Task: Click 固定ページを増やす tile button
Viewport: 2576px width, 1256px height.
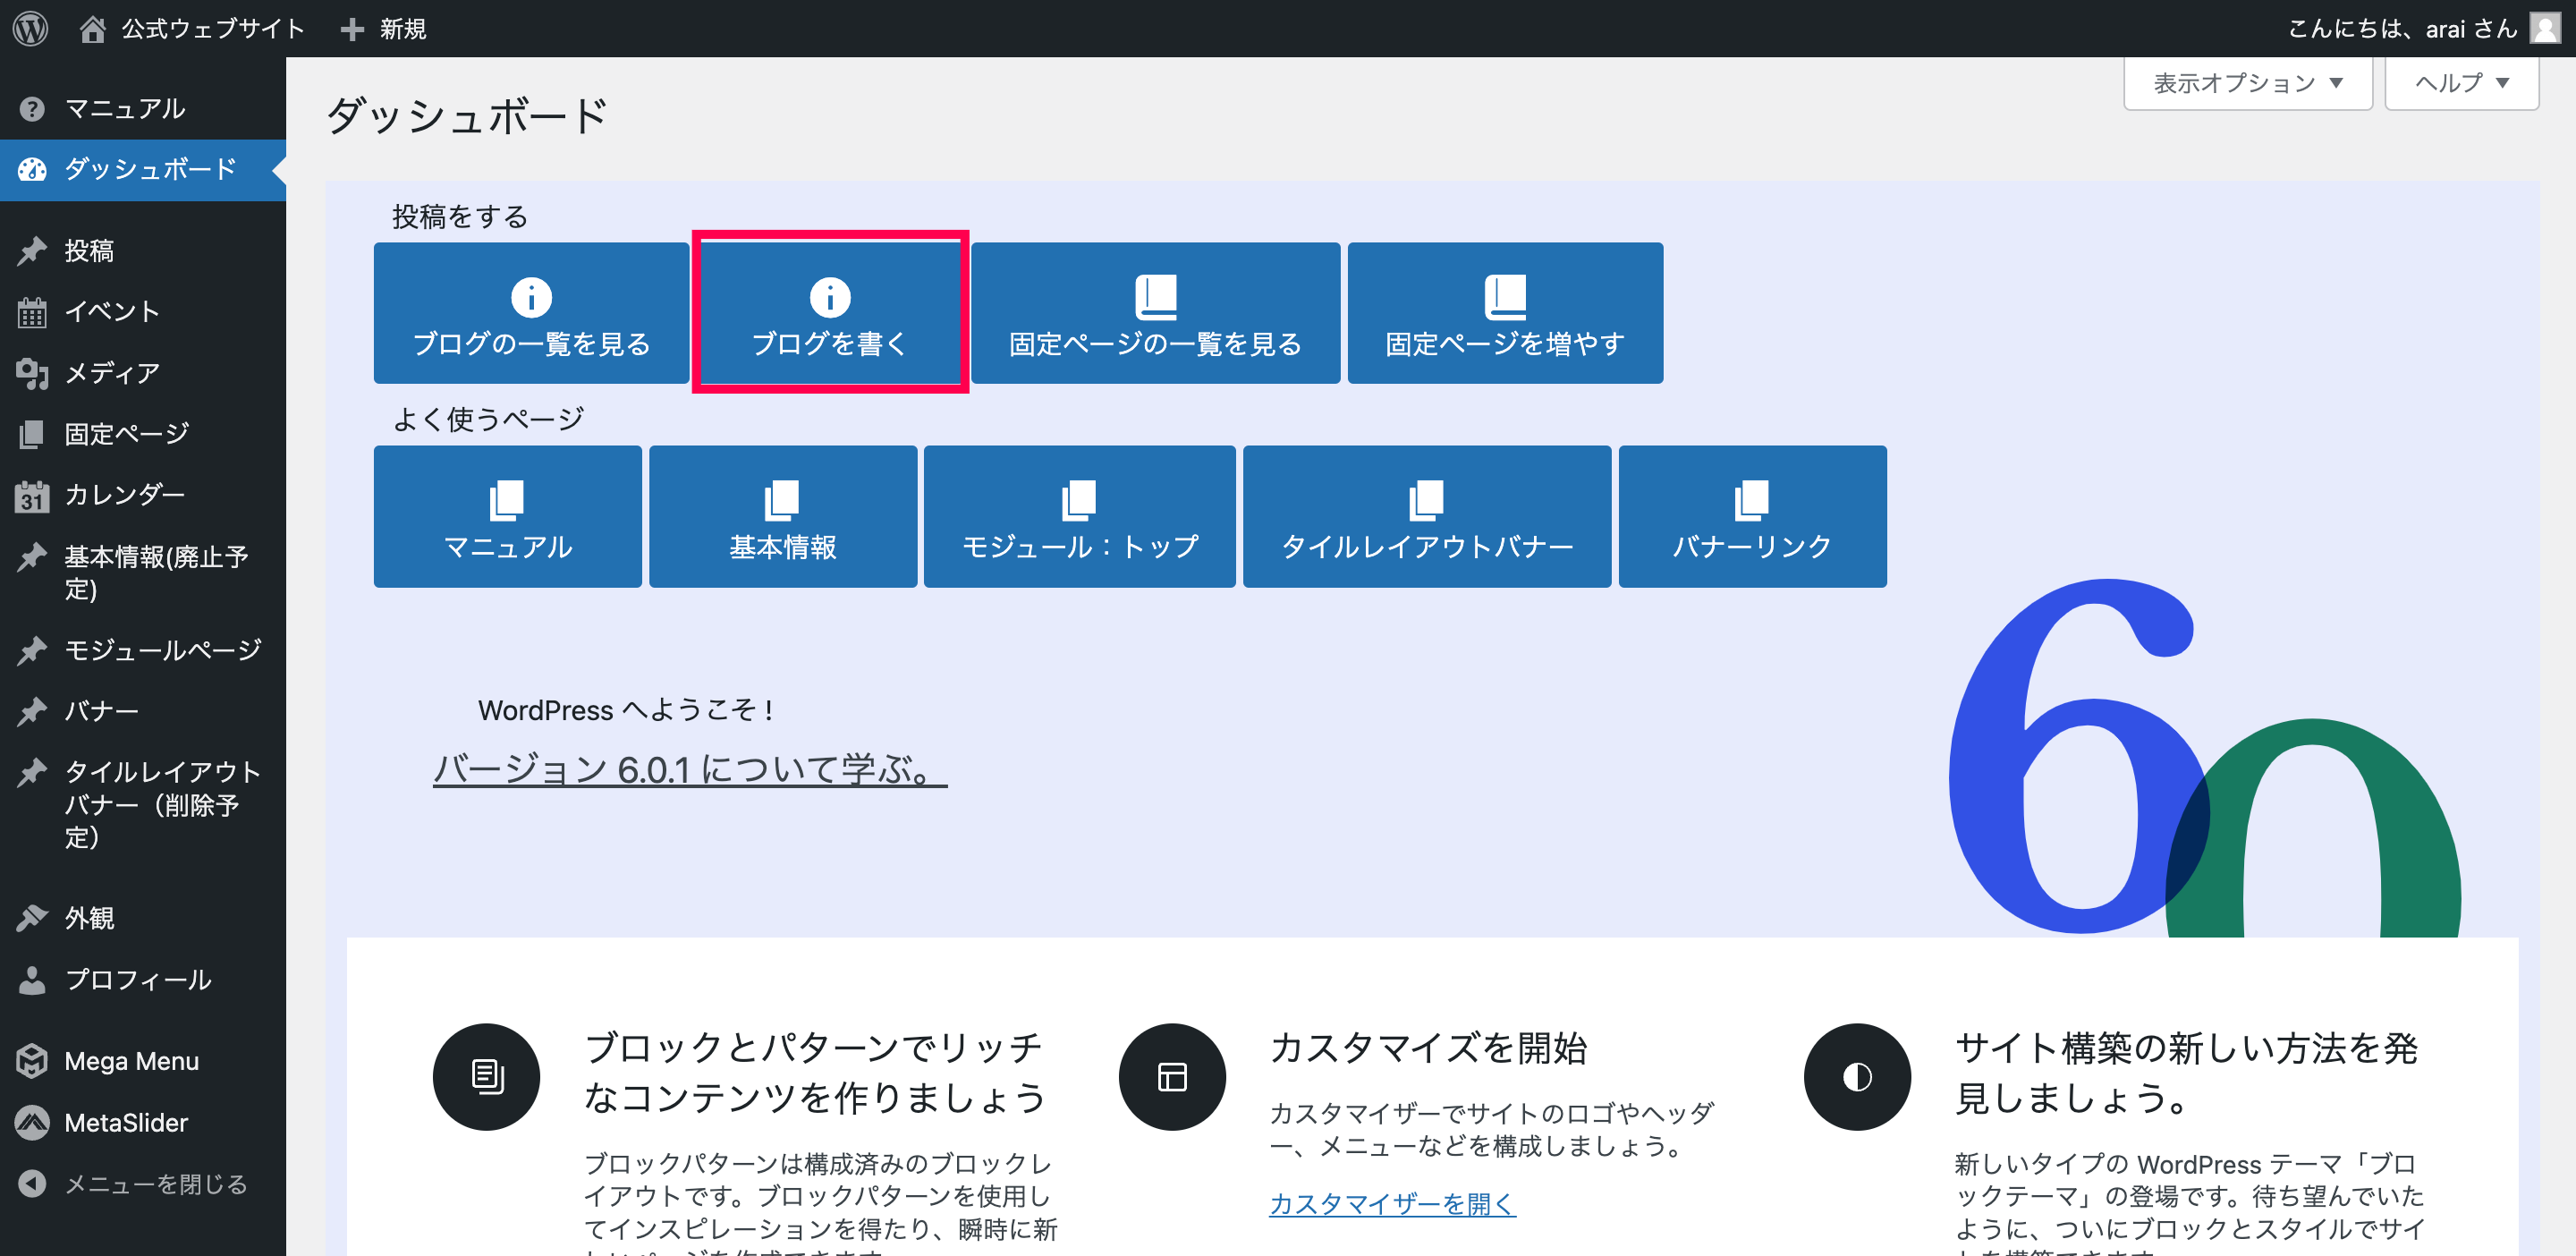Action: [1505, 313]
